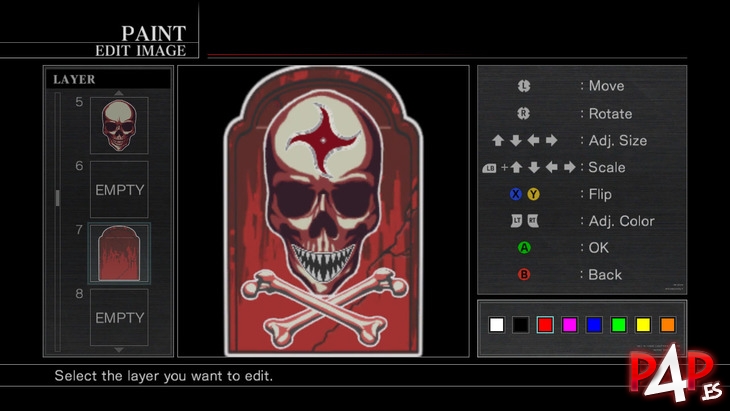Click the left arrow beside Scale
The width and height of the screenshot is (730, 411).
552,167
